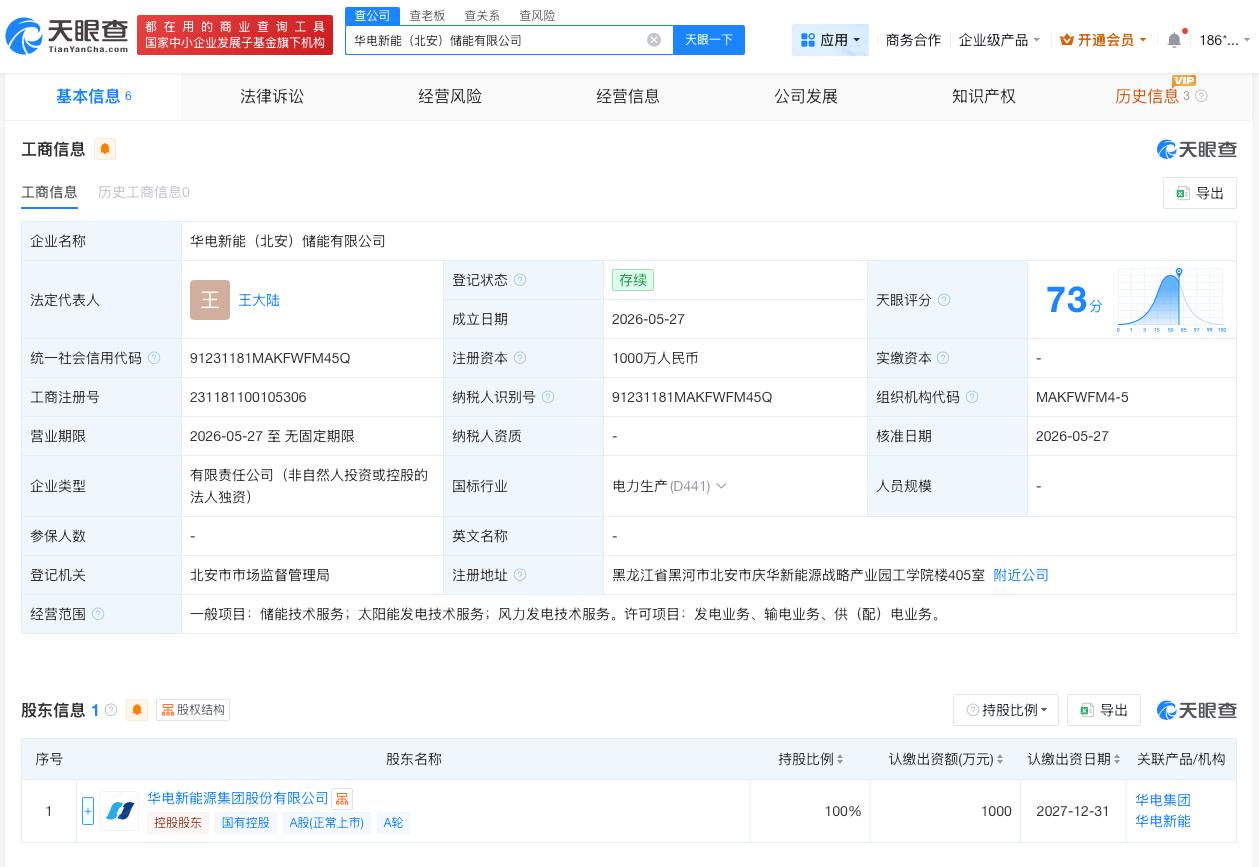Open the help icon next to 经营范围
1259x867 pixels.
tap(98, 614)
